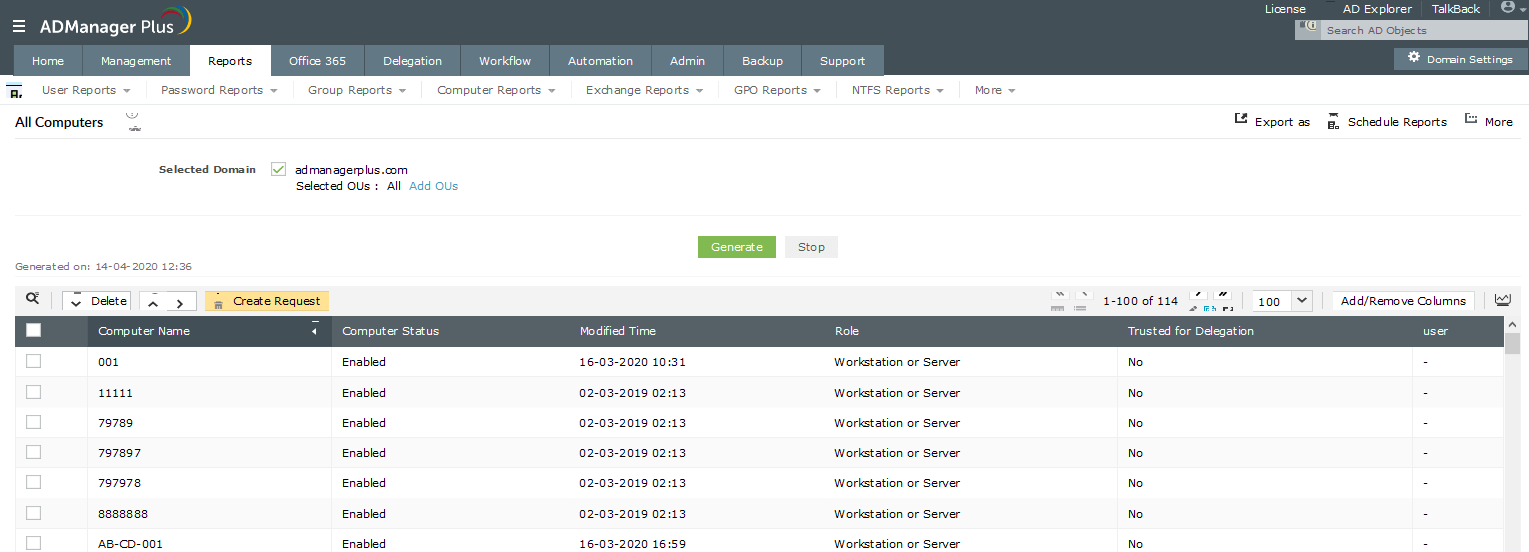Image resolution: width=1529 pixels, height=552 pixels.
Task: Toggle the select-all header checkbox
Action: pos(34,331)
